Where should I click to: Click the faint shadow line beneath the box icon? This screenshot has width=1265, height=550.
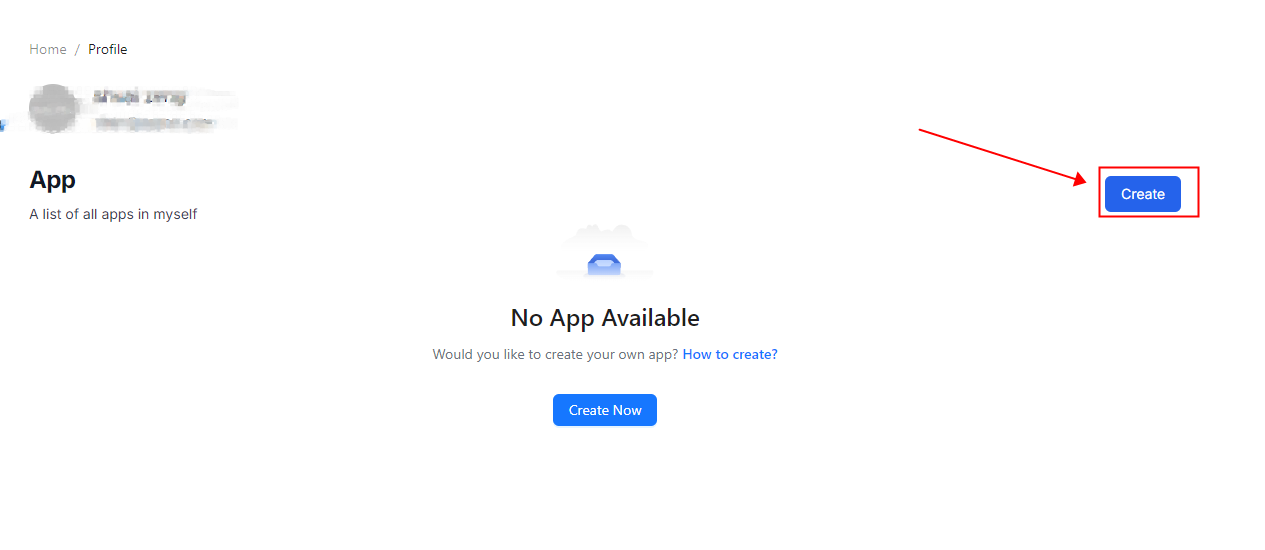(604, 274)
